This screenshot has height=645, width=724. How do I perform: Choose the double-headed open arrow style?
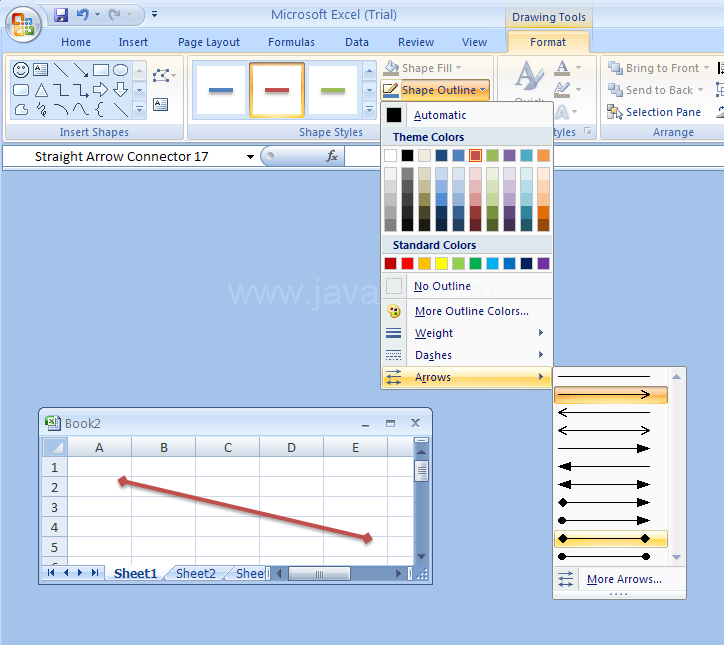pos(610,430)
